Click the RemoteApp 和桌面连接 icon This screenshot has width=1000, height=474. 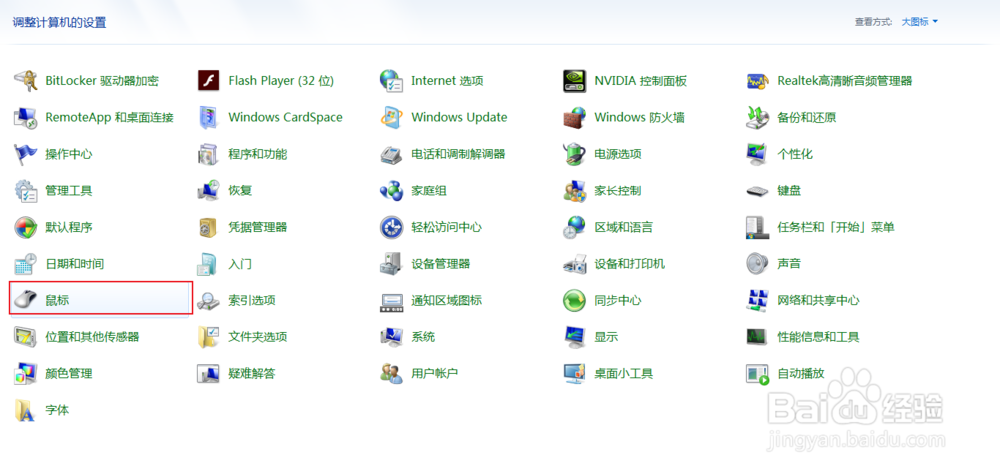tap(26, 117)
